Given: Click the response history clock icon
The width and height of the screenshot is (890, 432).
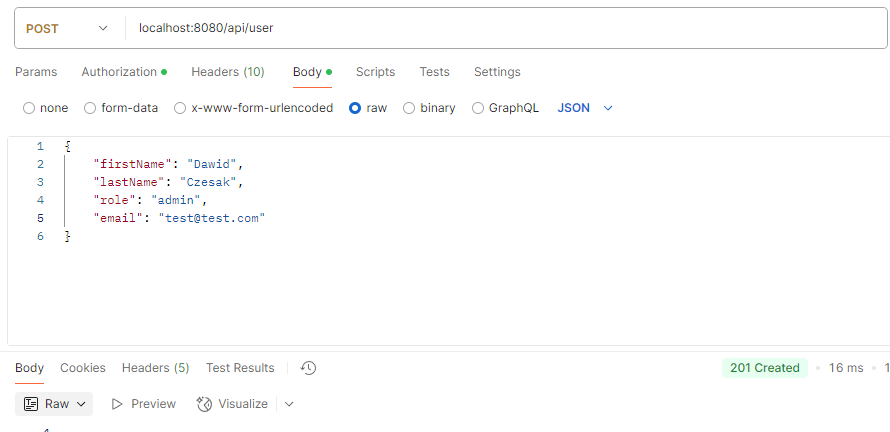Looking at the screenshot, I should (x=308, y=368).
